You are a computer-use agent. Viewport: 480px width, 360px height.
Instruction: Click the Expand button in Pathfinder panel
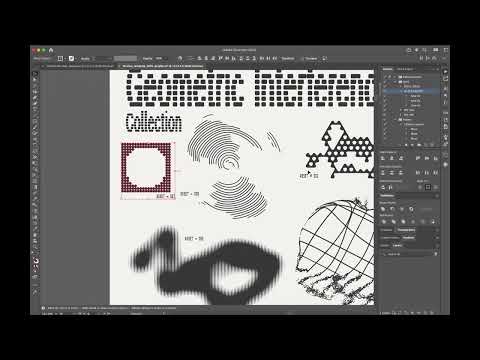(426, 209)
